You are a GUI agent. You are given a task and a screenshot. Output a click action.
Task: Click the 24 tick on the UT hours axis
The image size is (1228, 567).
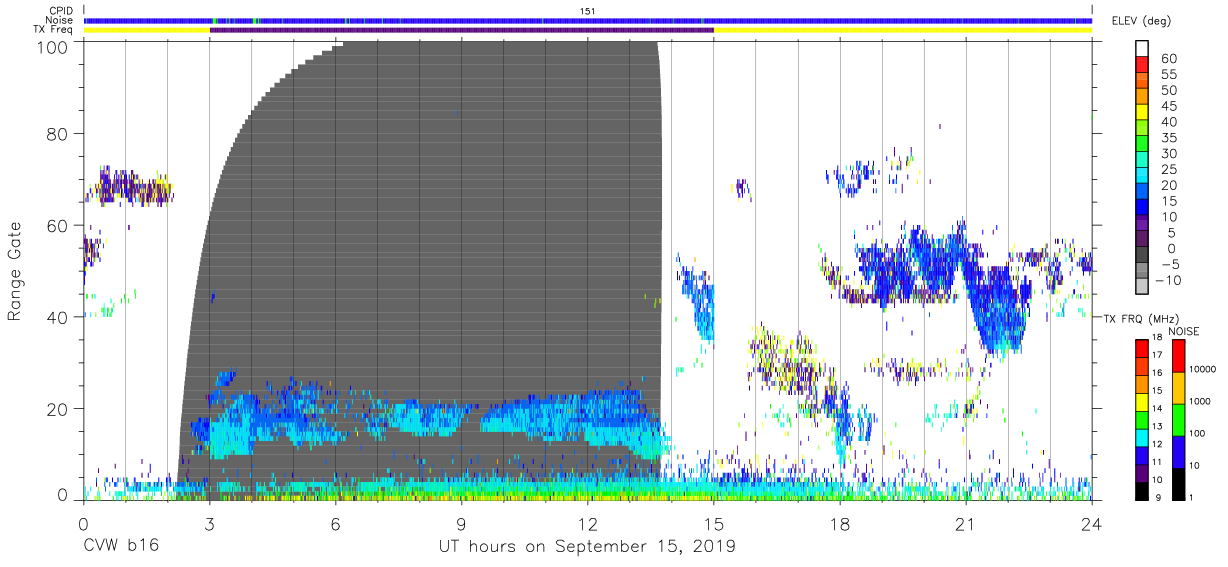point(1092,523)
